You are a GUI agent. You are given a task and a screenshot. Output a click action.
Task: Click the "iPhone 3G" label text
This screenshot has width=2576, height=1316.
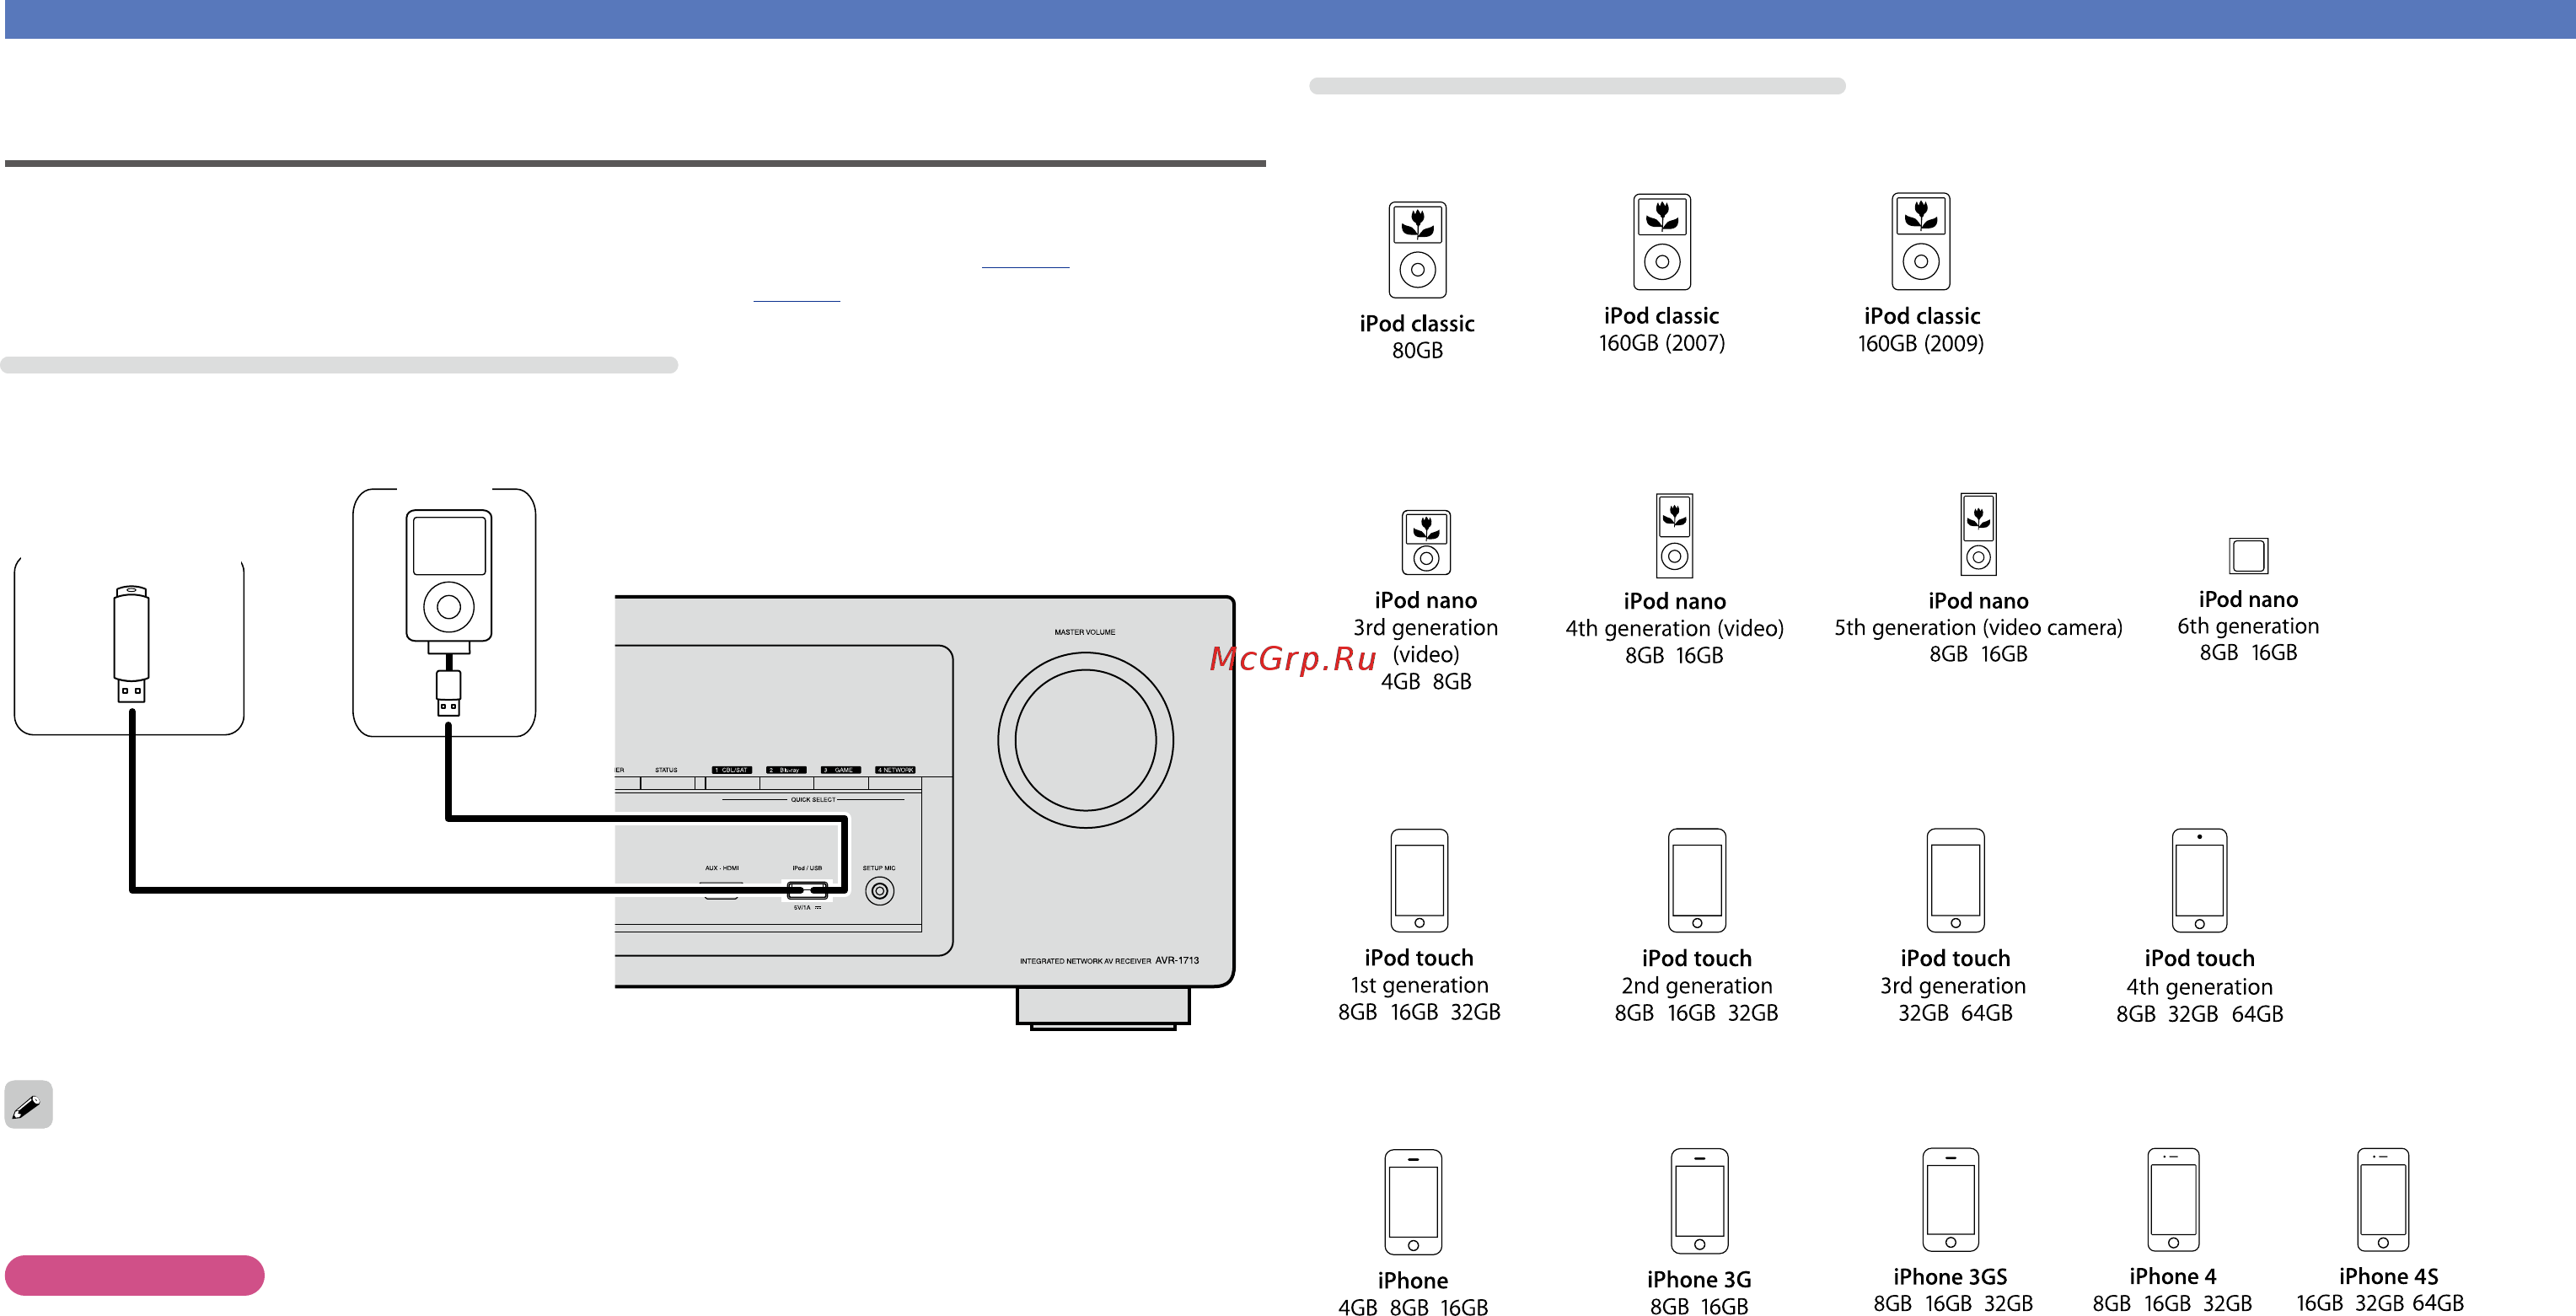1699,1279
